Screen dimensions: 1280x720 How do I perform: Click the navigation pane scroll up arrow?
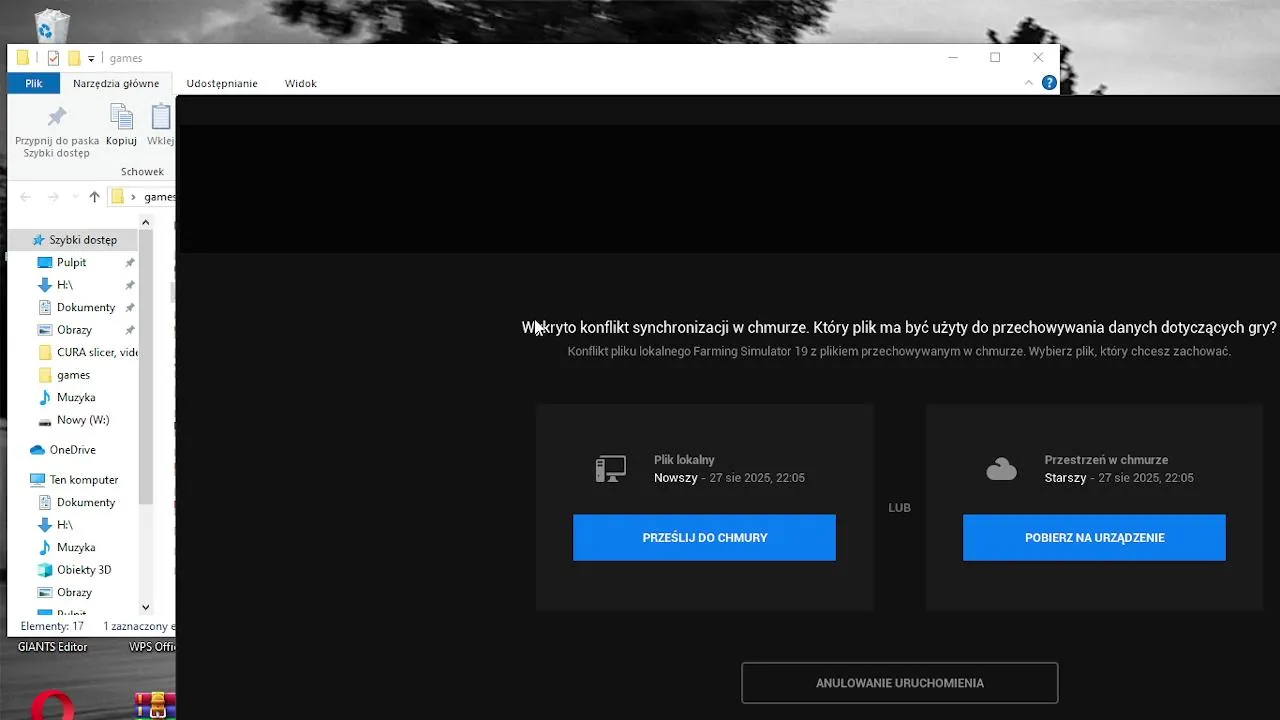coord(145,222)
